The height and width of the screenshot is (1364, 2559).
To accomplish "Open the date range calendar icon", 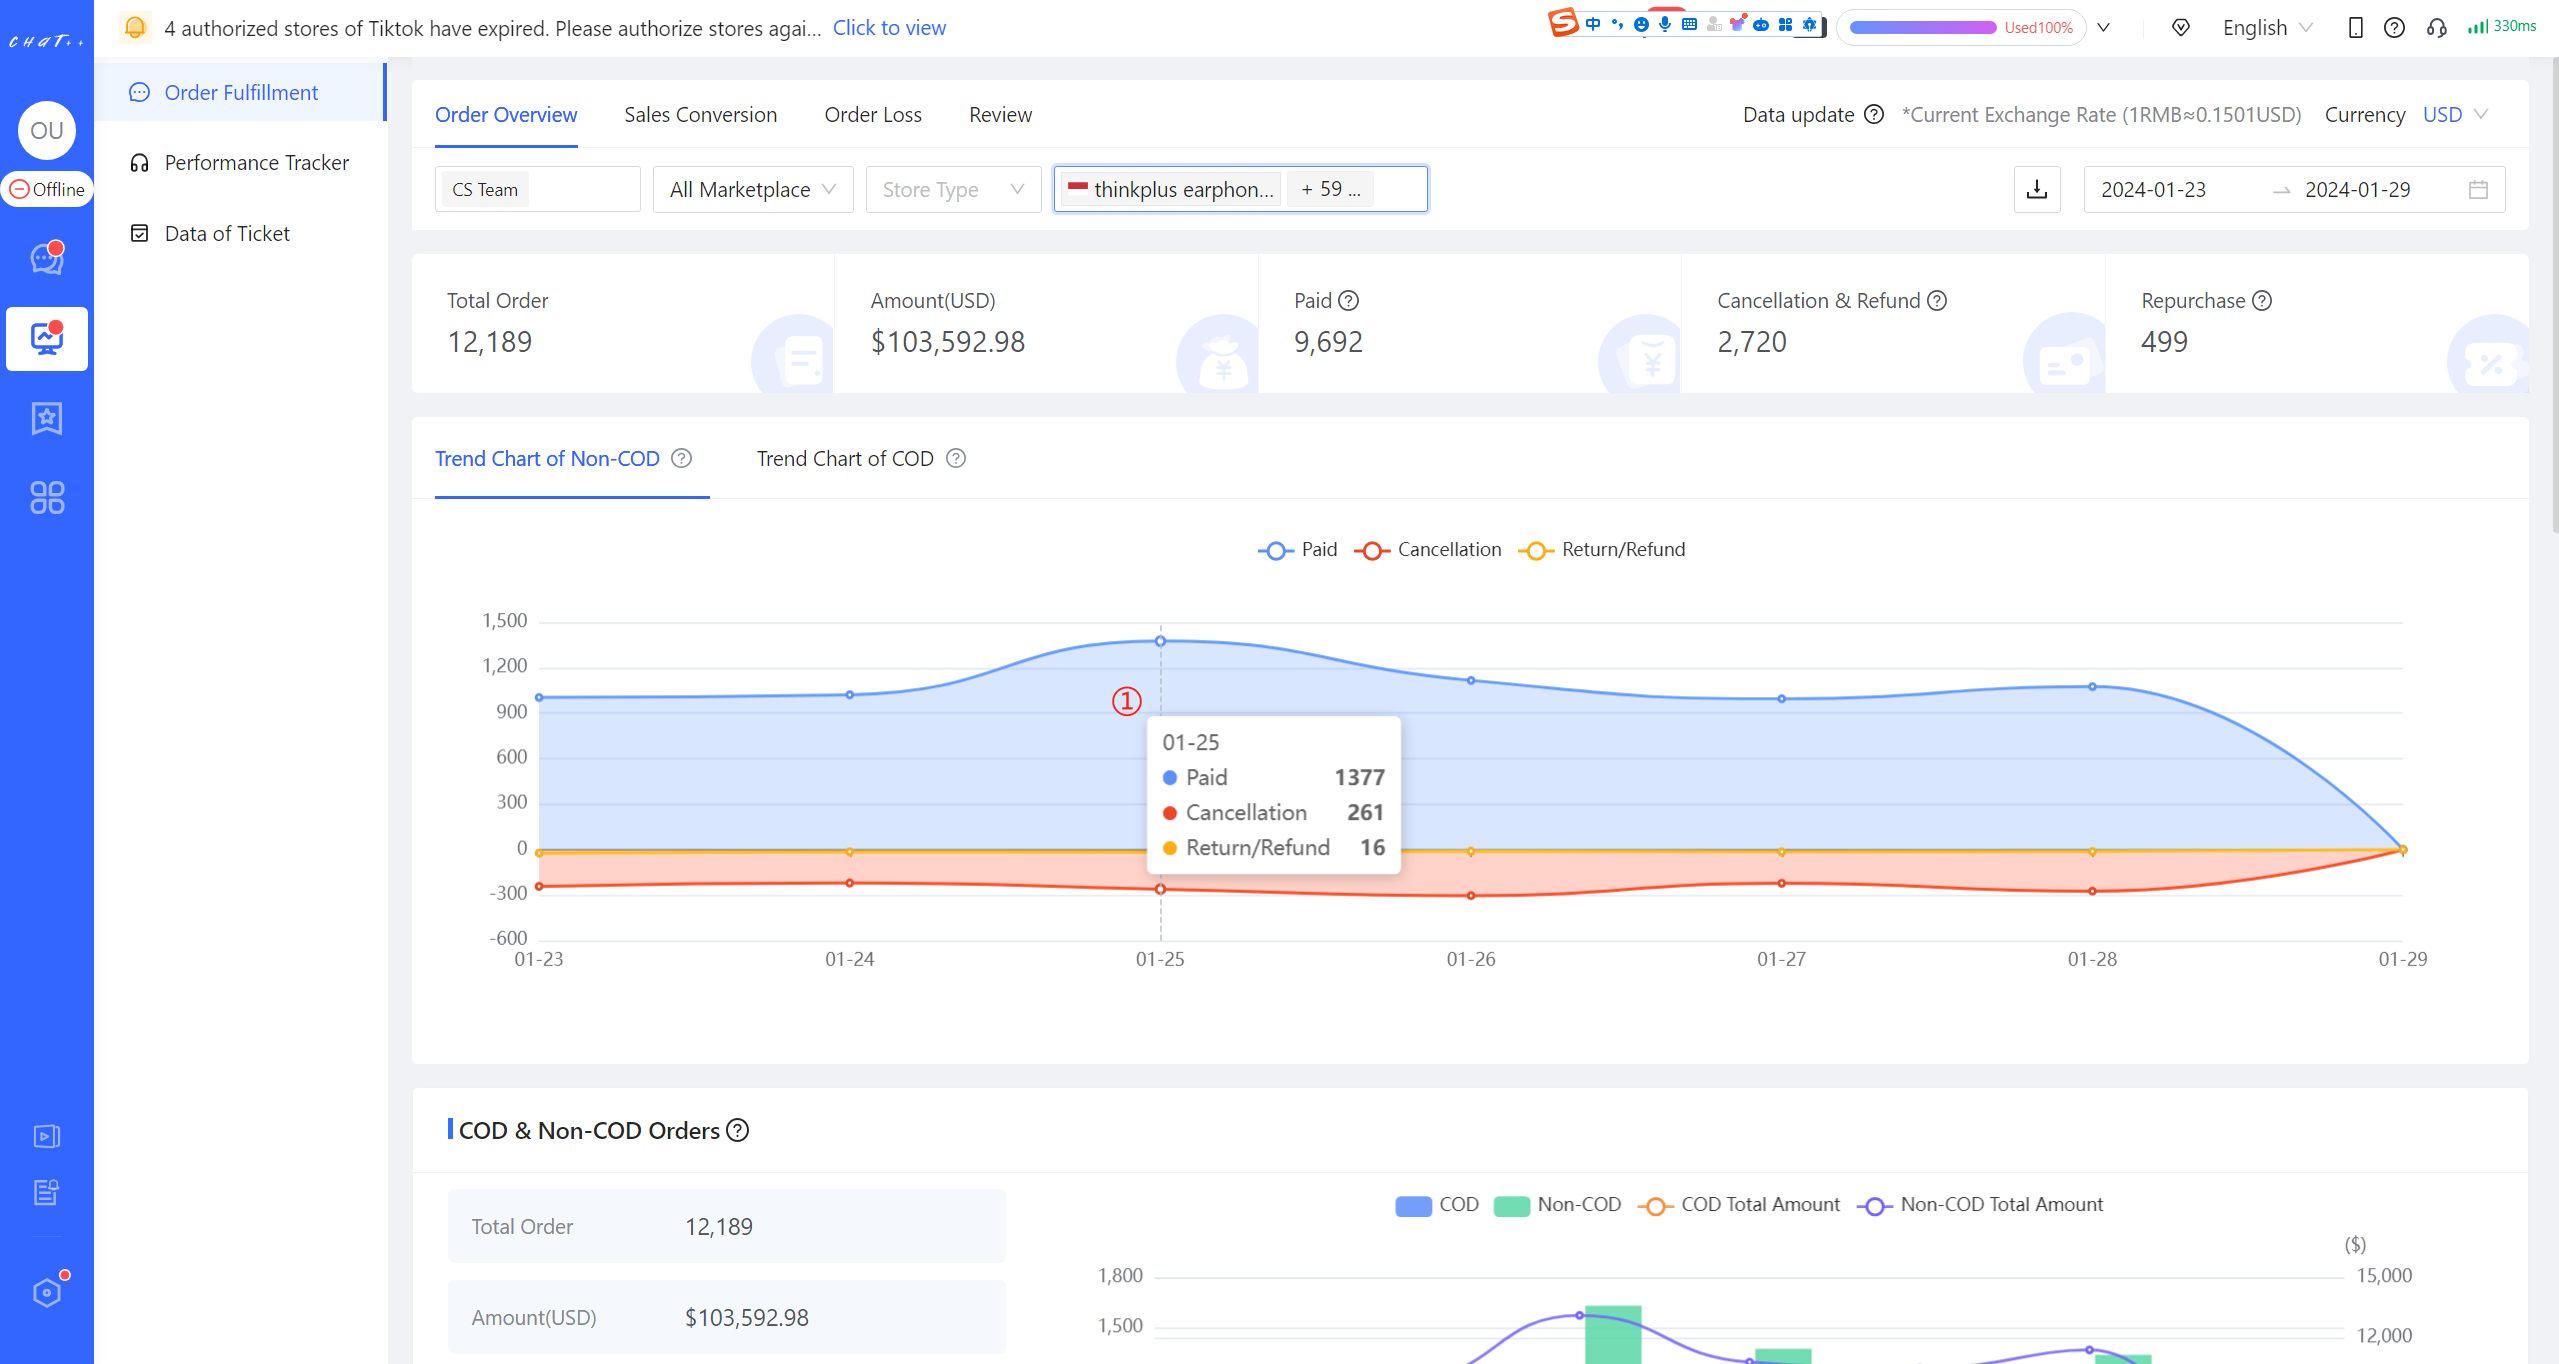I will pos(2478,189).
